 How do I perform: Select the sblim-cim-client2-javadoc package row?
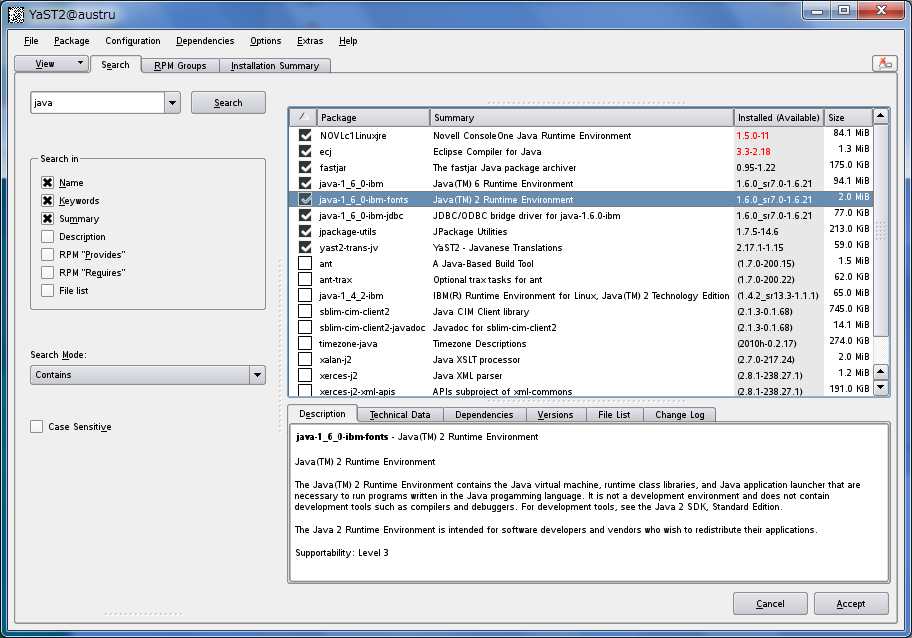(x=581, y=327)
